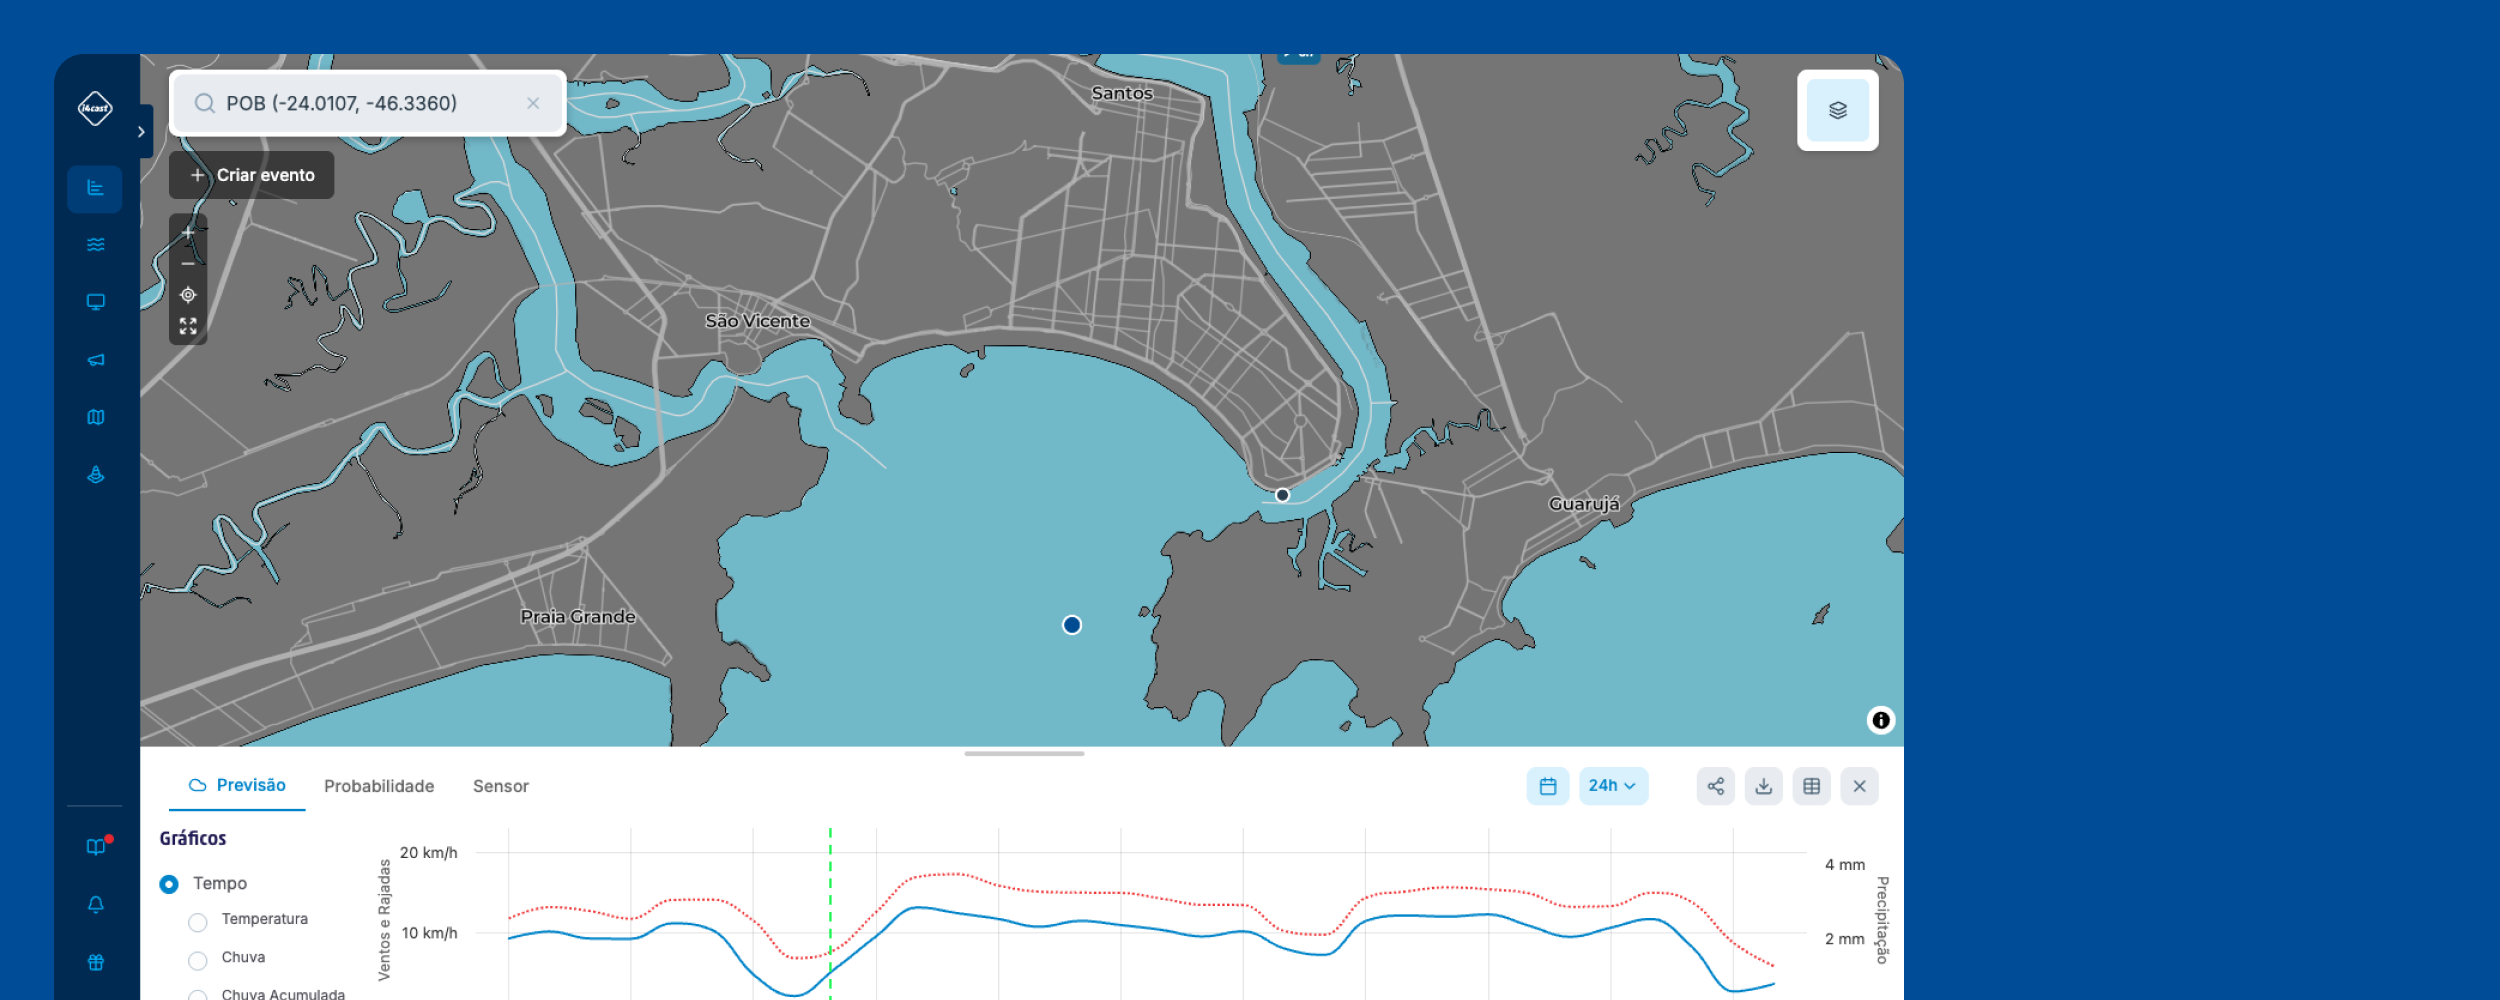
Task: Select the Tempo radio option
Action: point(169,884)
